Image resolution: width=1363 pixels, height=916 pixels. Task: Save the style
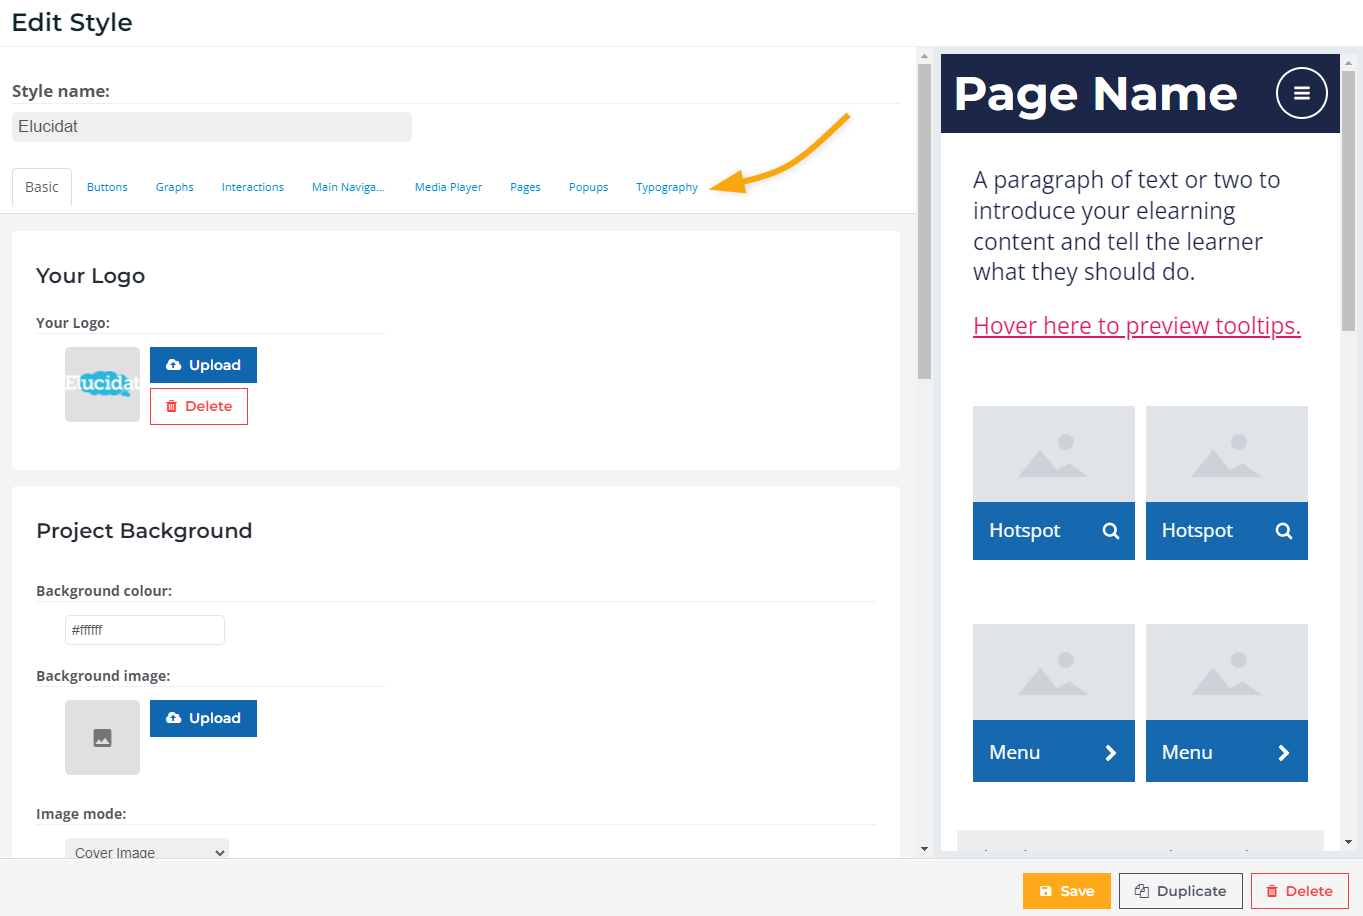pyautogui.click(x=1067, y=891)
